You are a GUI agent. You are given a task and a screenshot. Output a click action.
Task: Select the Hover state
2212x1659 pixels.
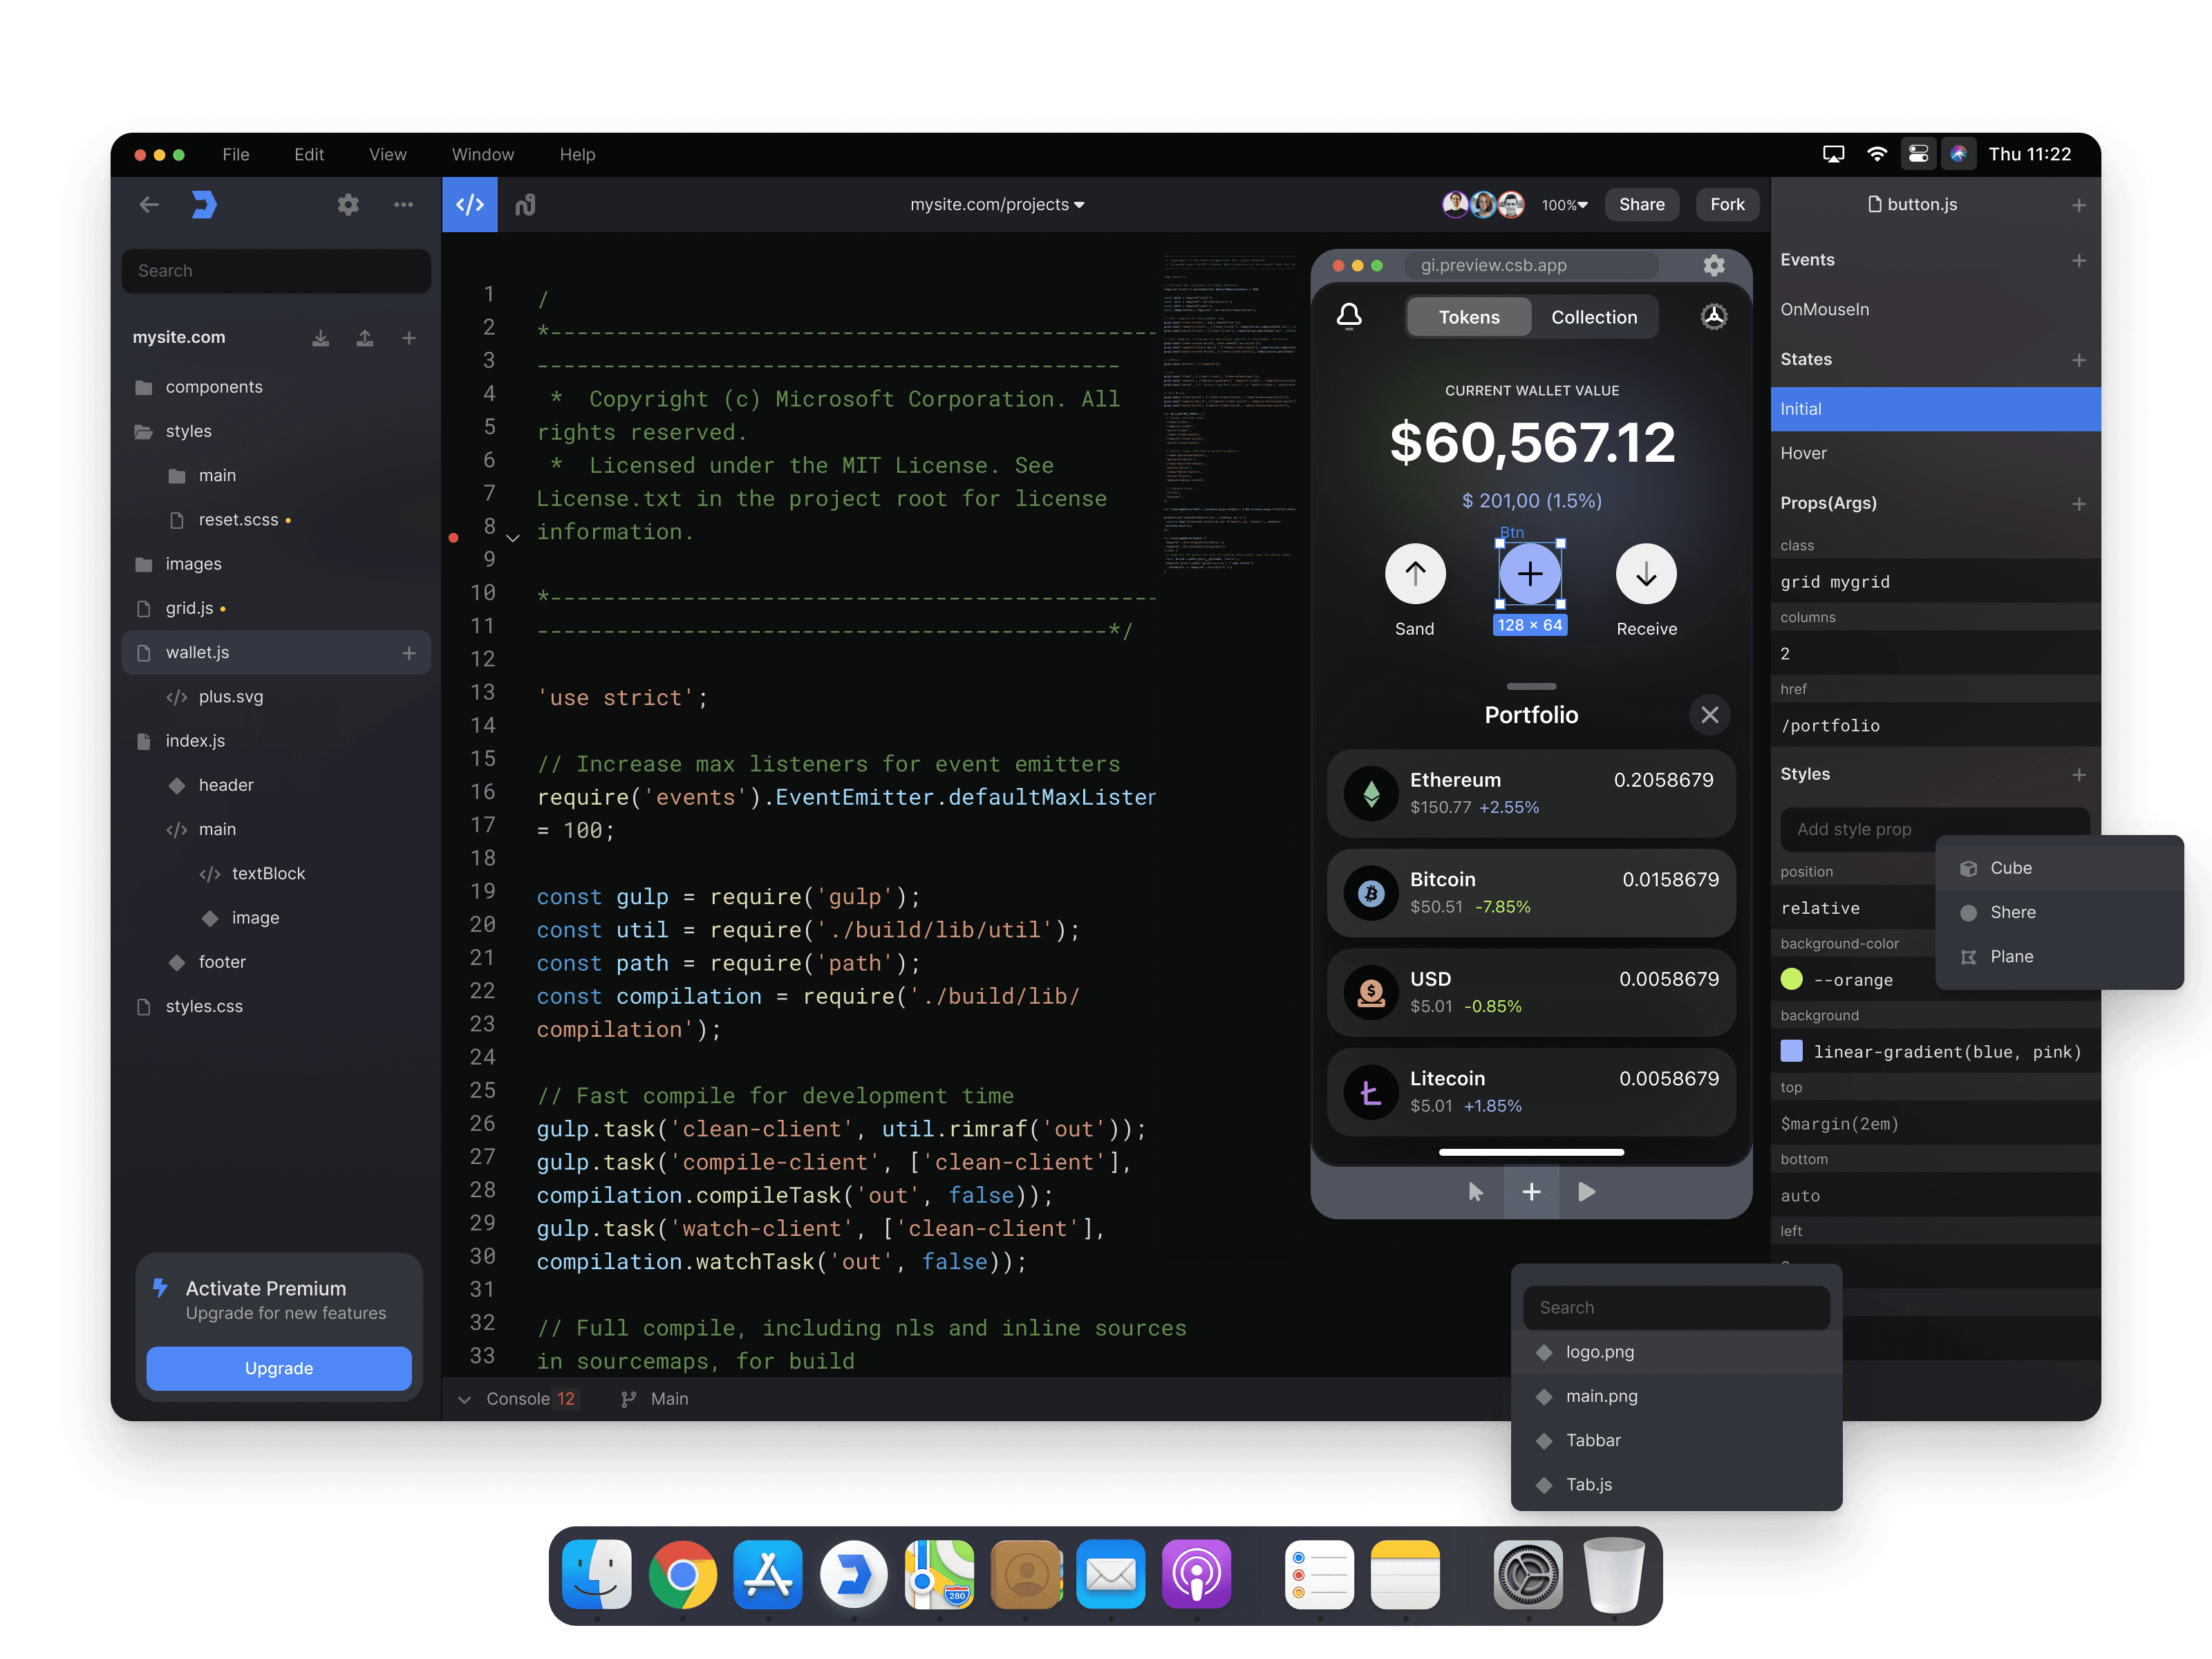1803,453
